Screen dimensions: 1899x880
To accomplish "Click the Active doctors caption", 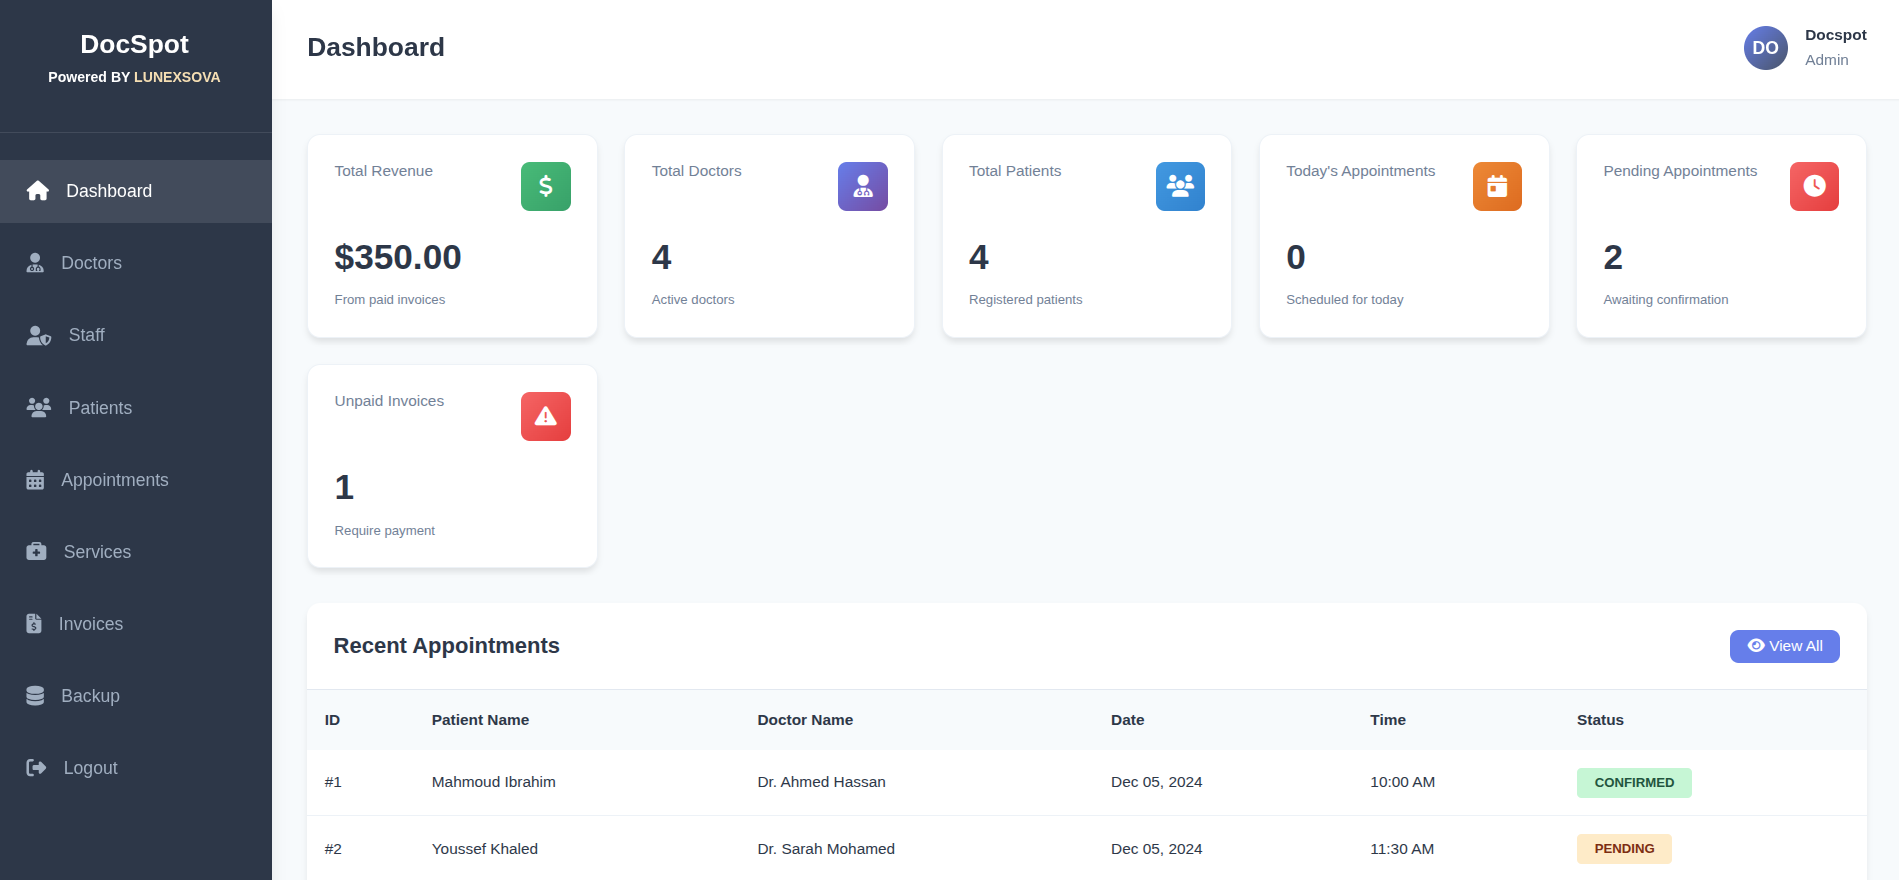I will click(693, 300).
